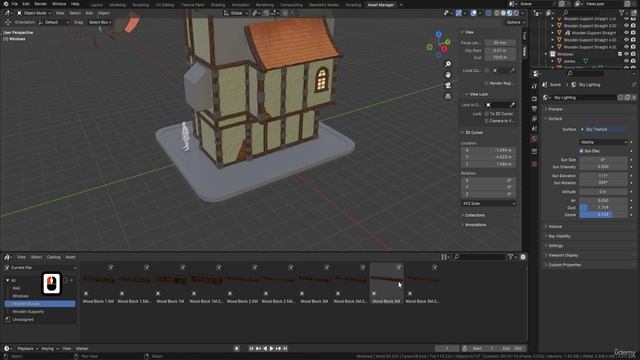
Task: Click the asset browser filter funnel icon
Action: tap(510, 257)
